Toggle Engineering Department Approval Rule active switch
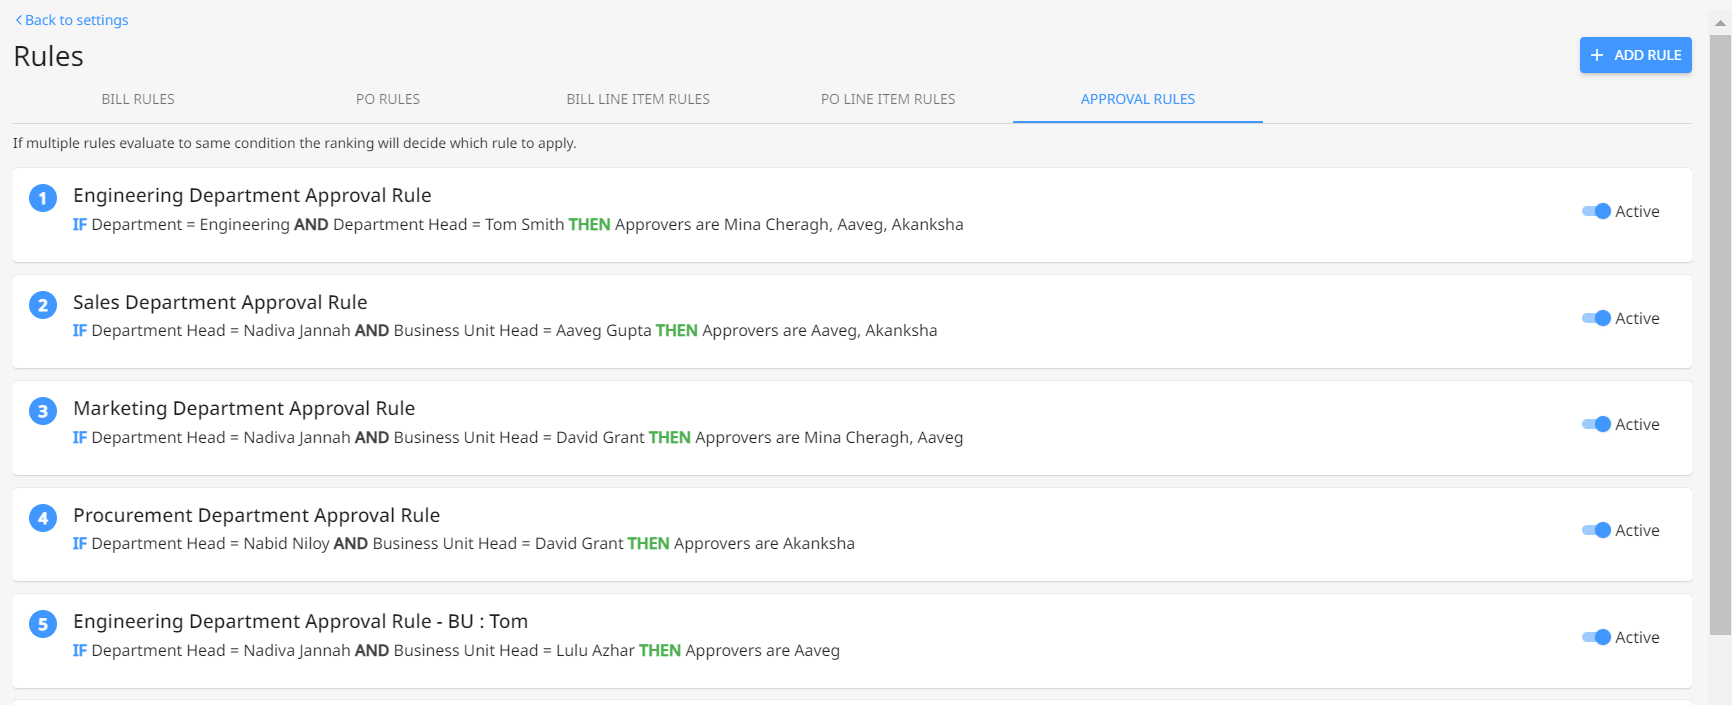Screen dimensions: 1732x705 click(x=1596, y=211)
